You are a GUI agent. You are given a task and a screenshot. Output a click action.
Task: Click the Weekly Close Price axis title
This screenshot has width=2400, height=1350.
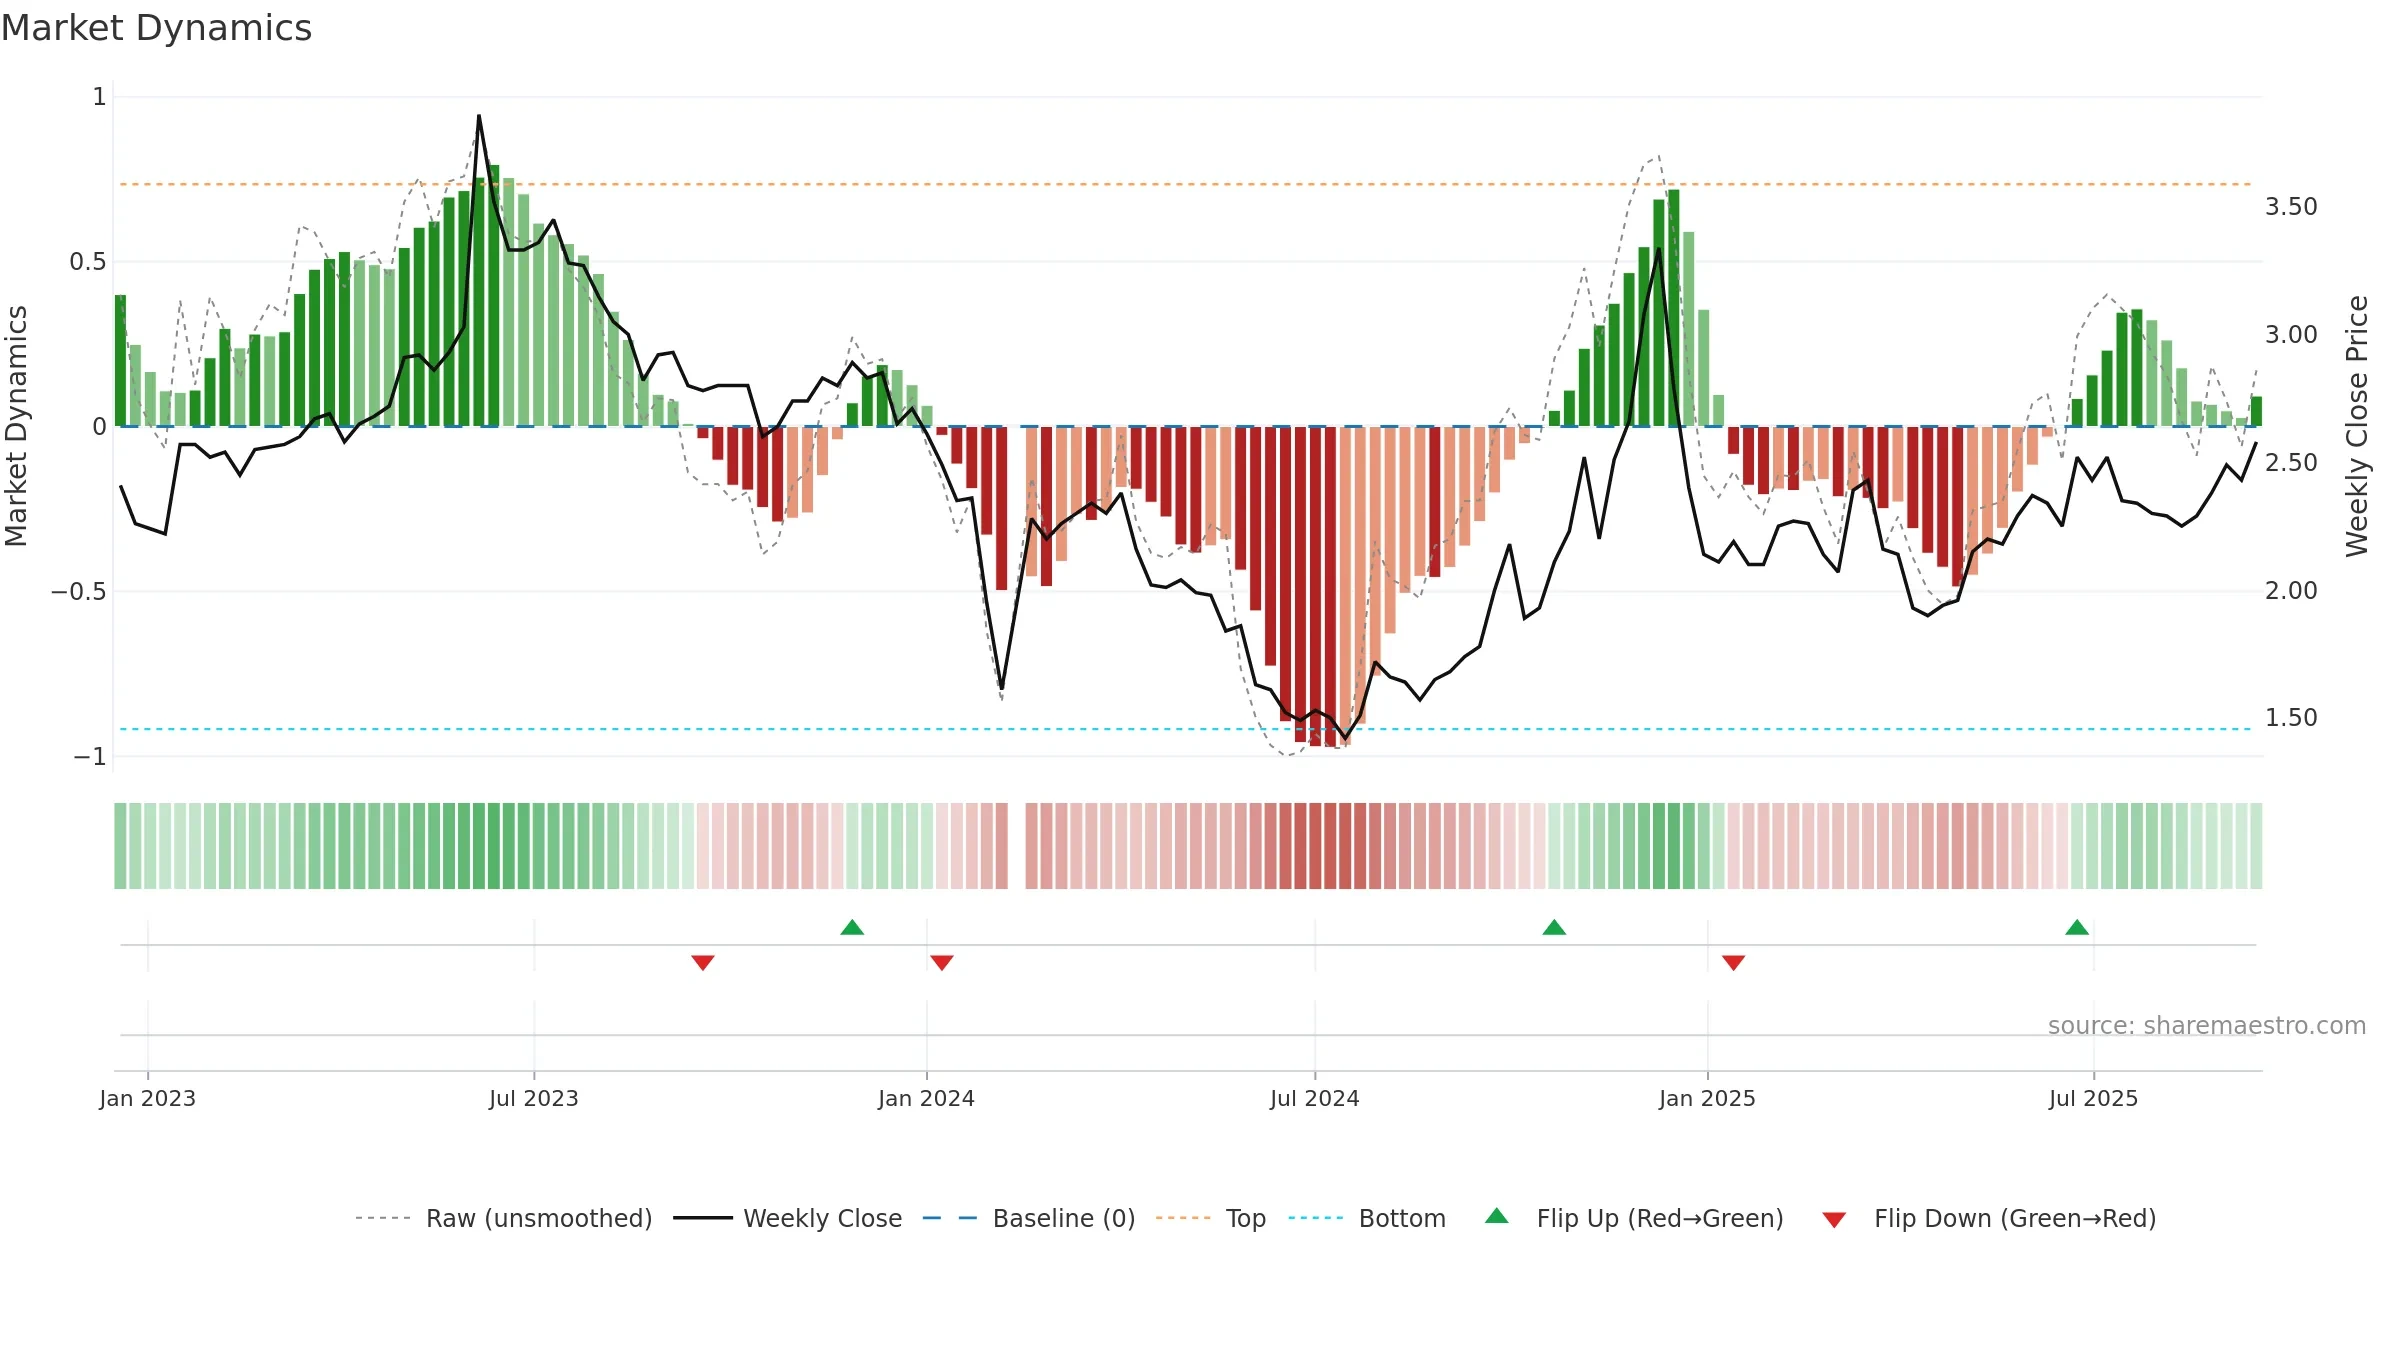(x=2357, y=426)
